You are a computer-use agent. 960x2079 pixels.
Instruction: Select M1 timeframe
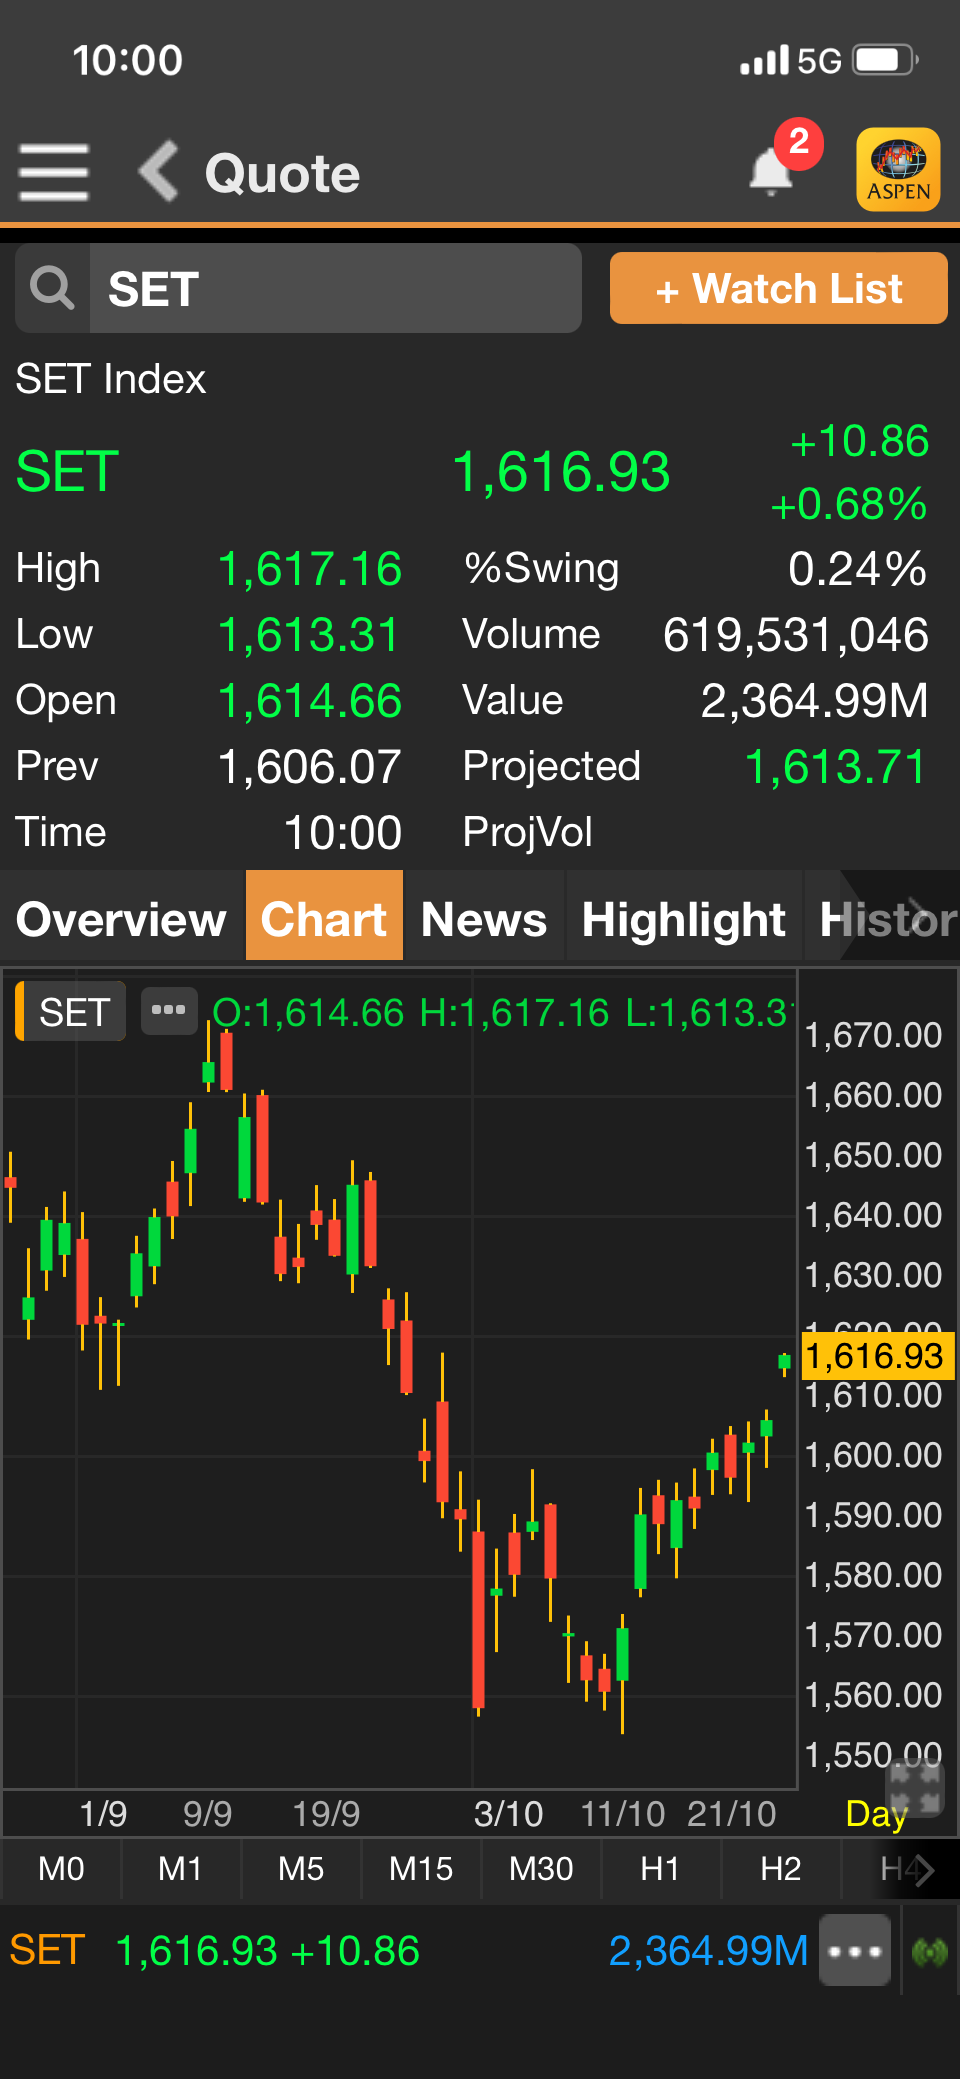[x=181, y=1869]
